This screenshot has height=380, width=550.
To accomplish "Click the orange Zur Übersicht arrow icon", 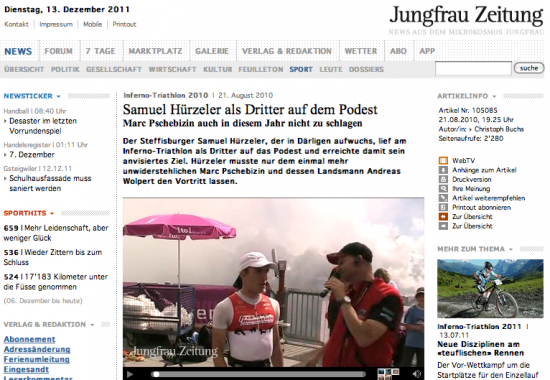I will coord(443,217).
